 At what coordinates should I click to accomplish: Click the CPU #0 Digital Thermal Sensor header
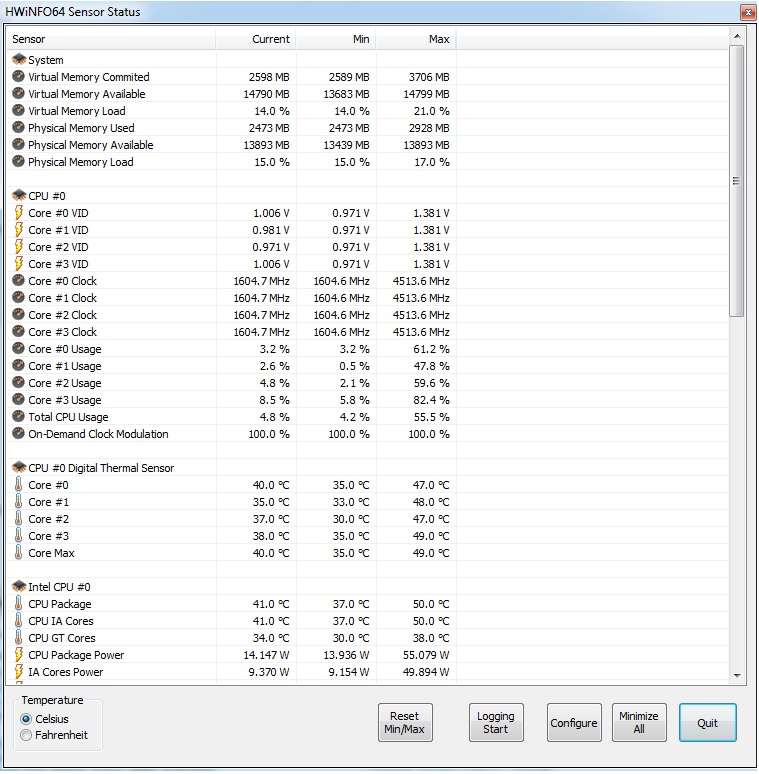click(101, 468)
